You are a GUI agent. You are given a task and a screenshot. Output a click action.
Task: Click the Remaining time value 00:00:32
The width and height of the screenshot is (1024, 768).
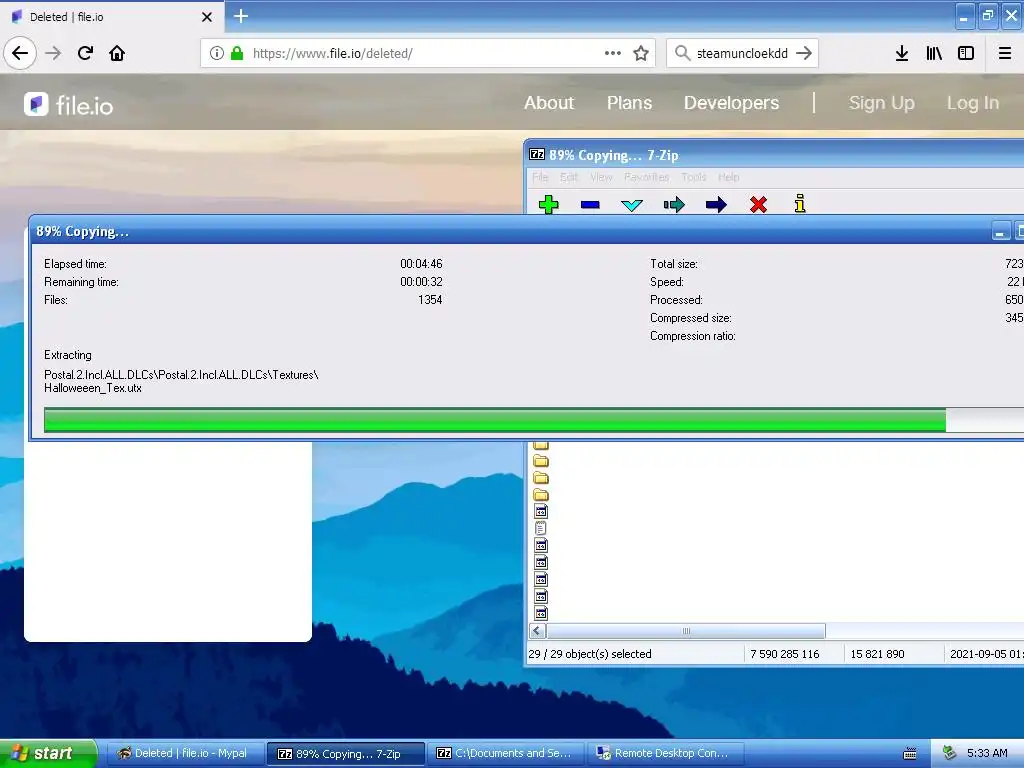point(421,281)
